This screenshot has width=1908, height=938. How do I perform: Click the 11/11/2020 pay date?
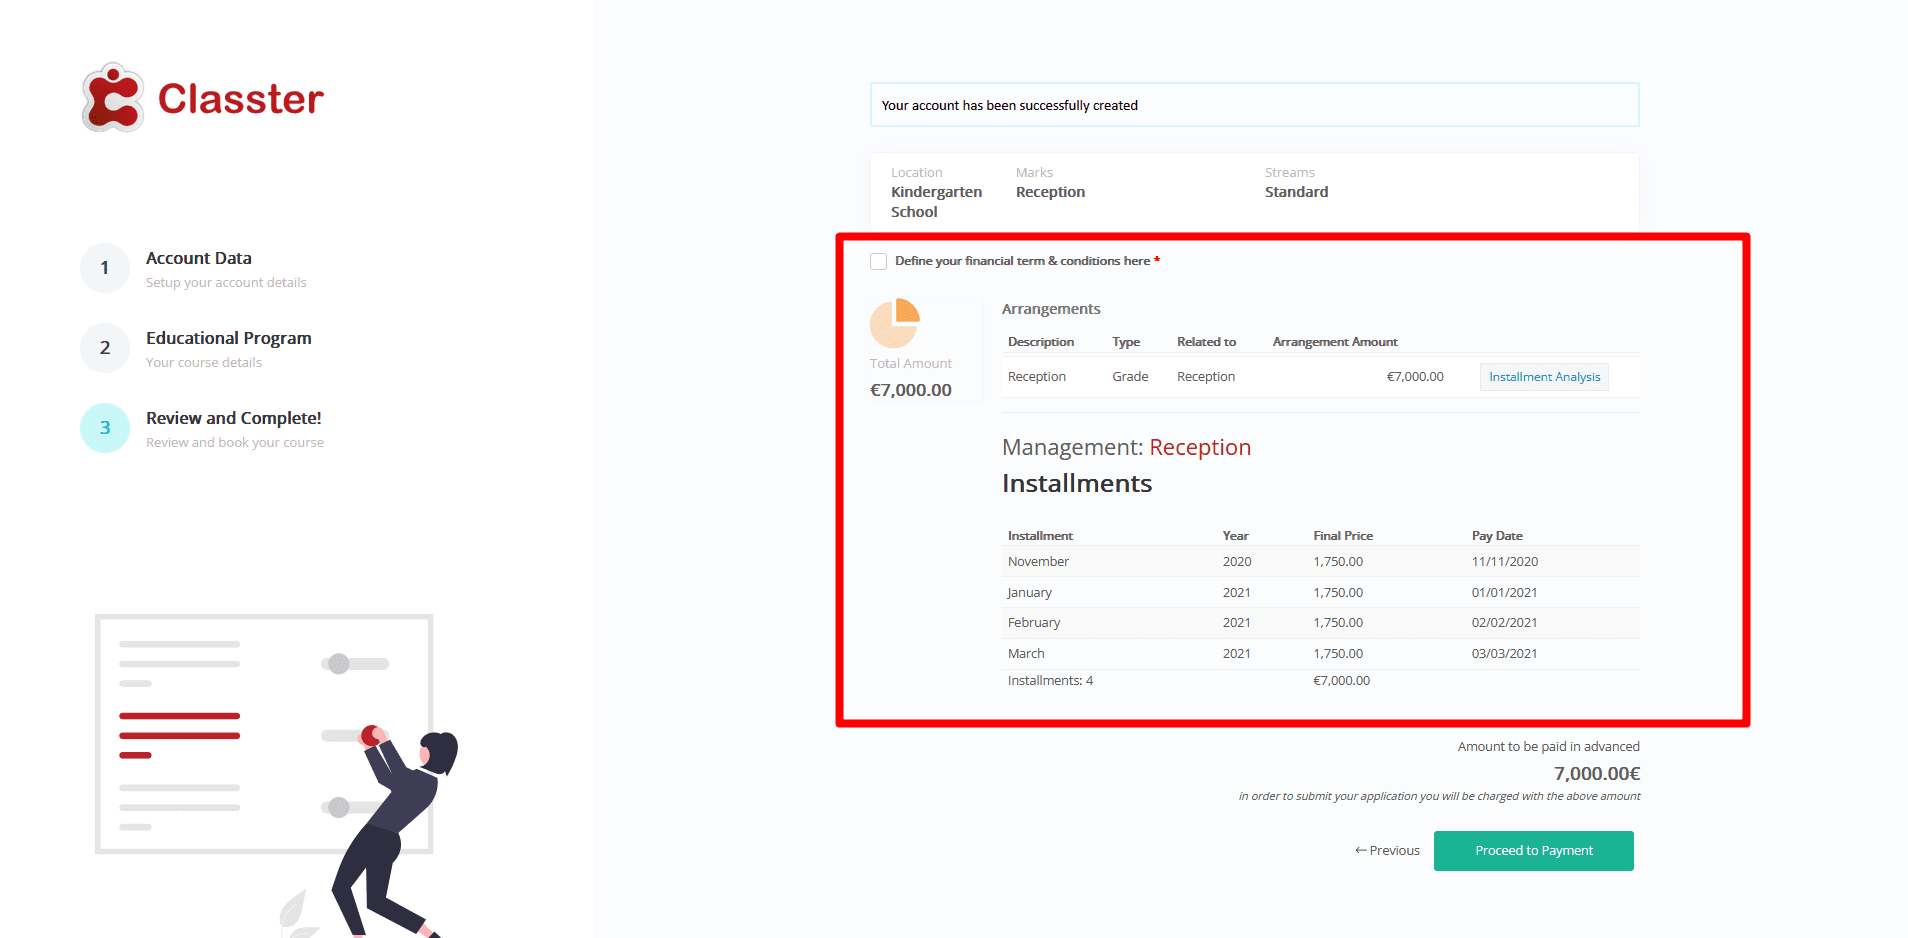[1505, 562]
